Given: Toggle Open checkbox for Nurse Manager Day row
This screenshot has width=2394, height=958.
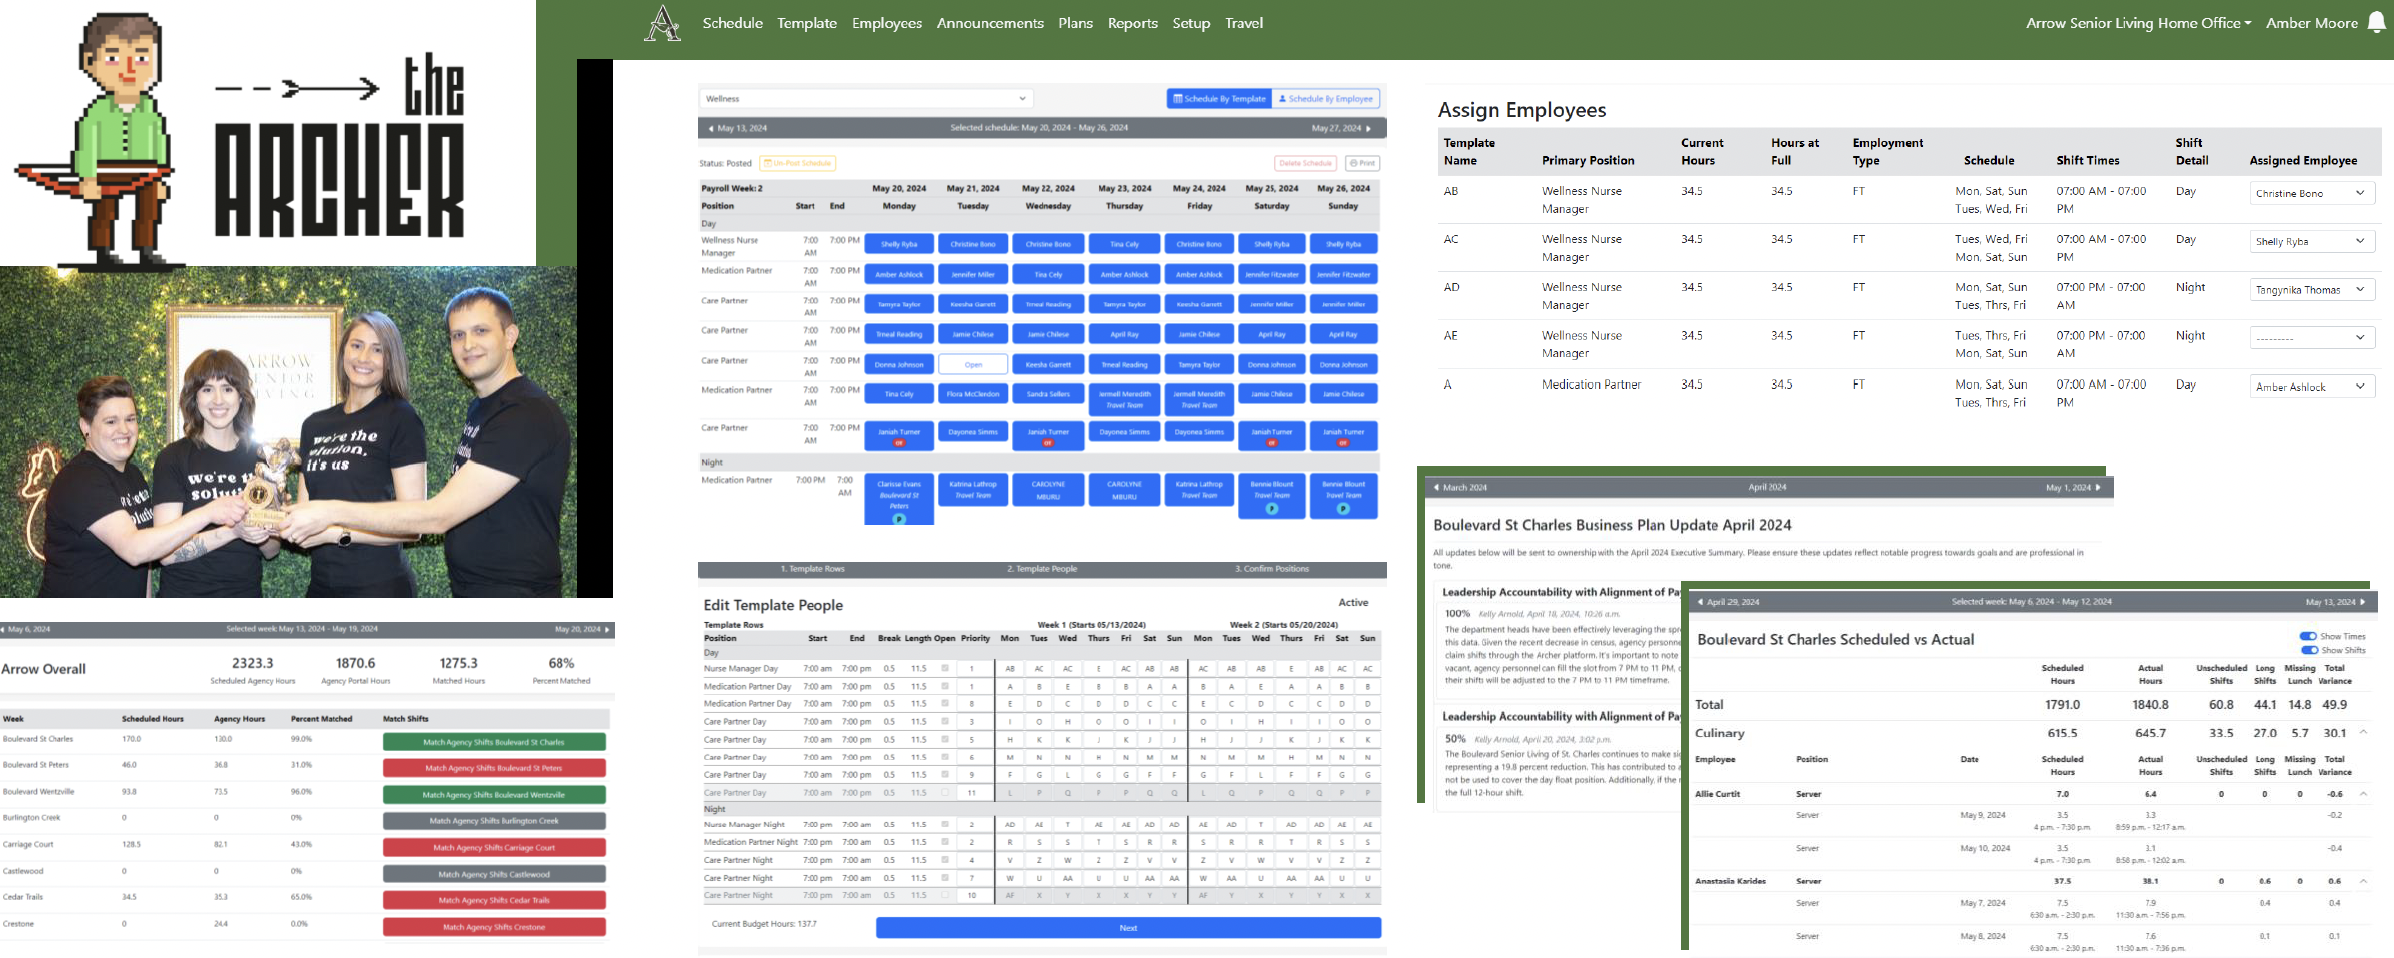Looking at the screenshot, I should coord(945,669).
